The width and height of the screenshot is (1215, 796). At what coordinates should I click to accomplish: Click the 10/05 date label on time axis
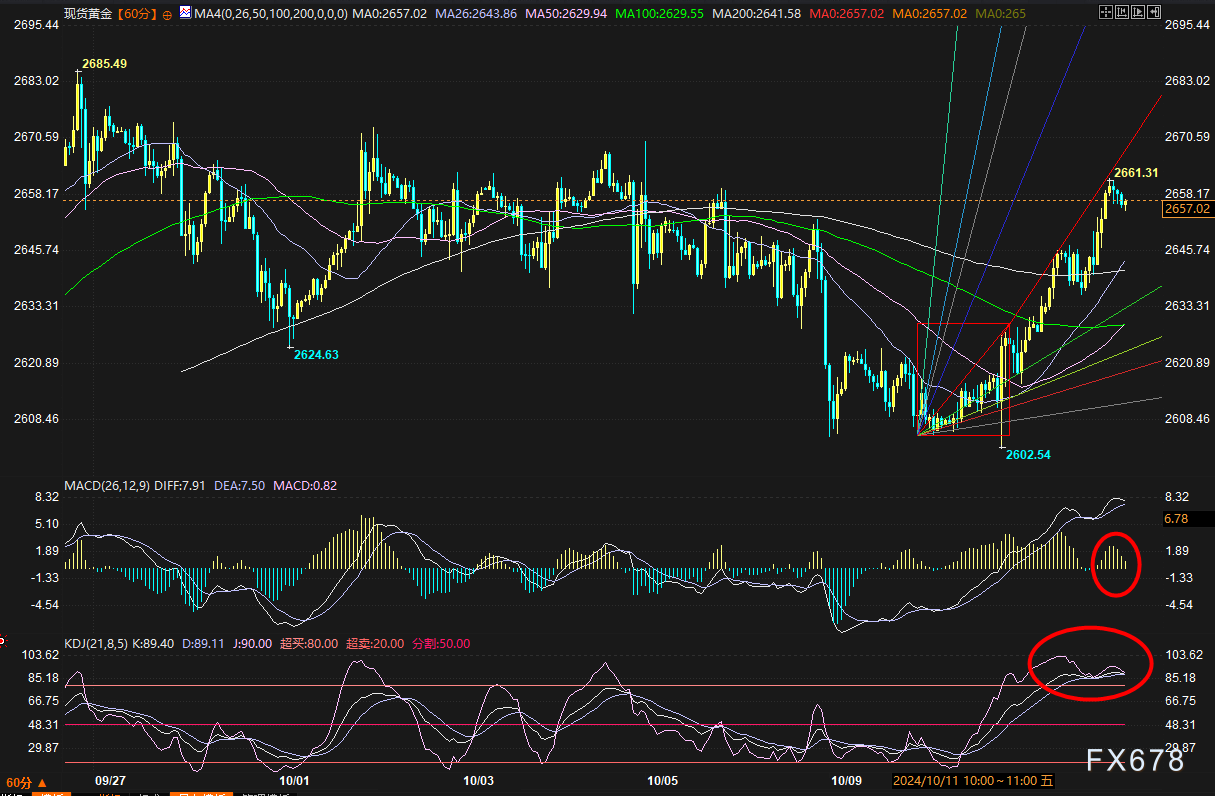663,780
